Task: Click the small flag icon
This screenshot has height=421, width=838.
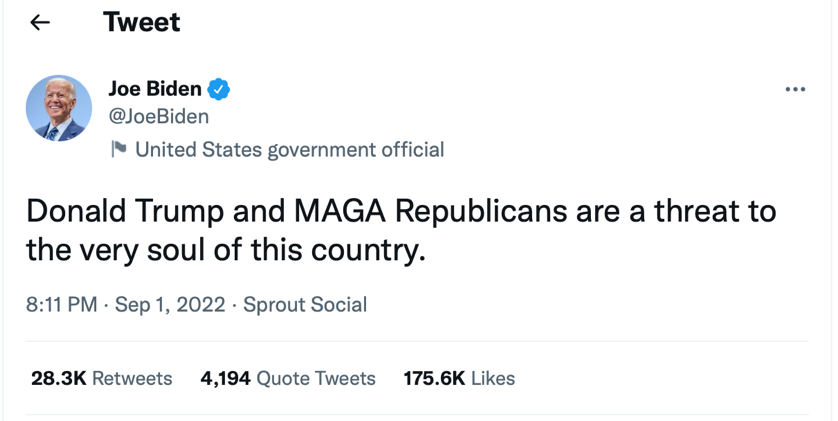Action: point(118,150)
